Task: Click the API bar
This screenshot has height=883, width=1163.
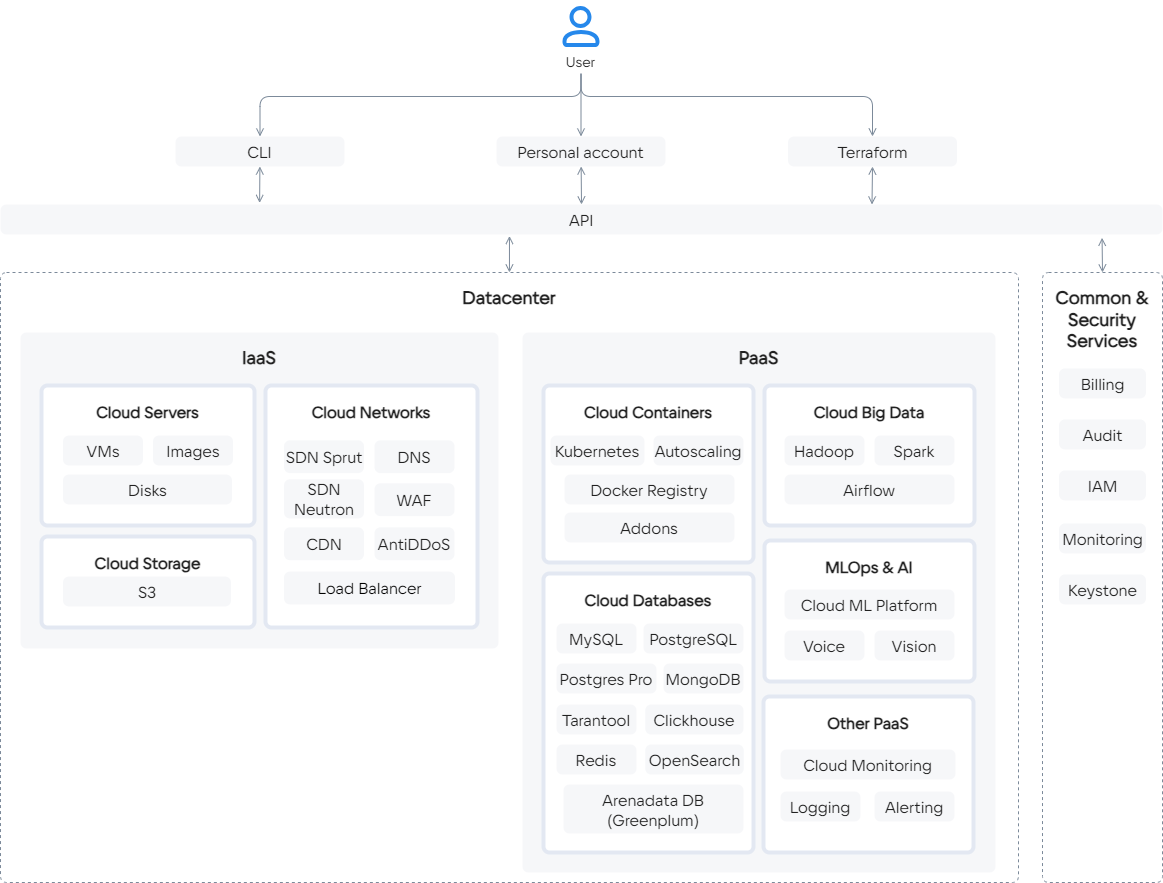Action: tap(581, 220)
